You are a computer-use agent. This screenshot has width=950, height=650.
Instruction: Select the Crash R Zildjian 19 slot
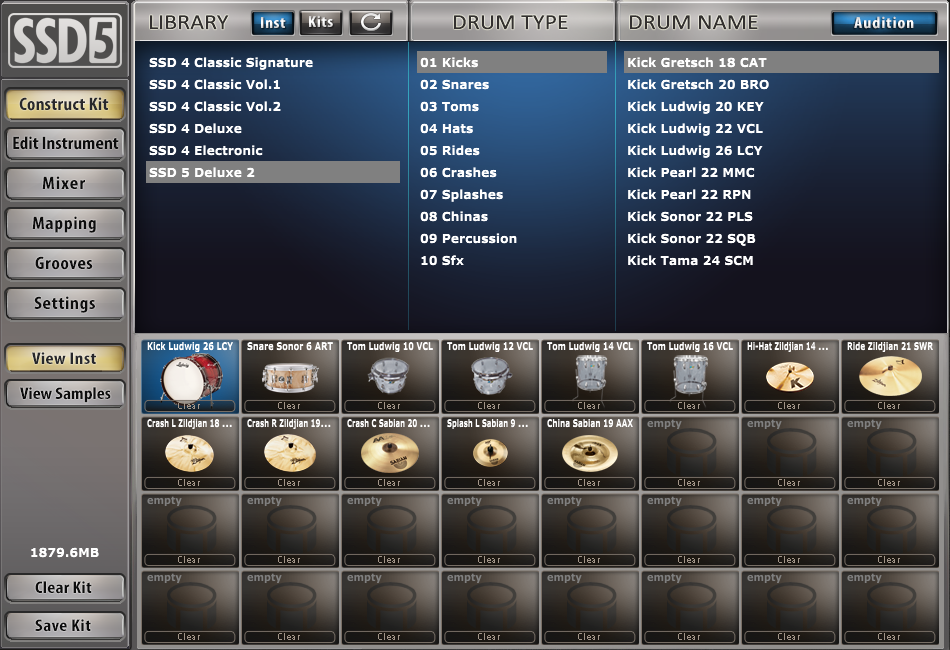tap(290, 453)
